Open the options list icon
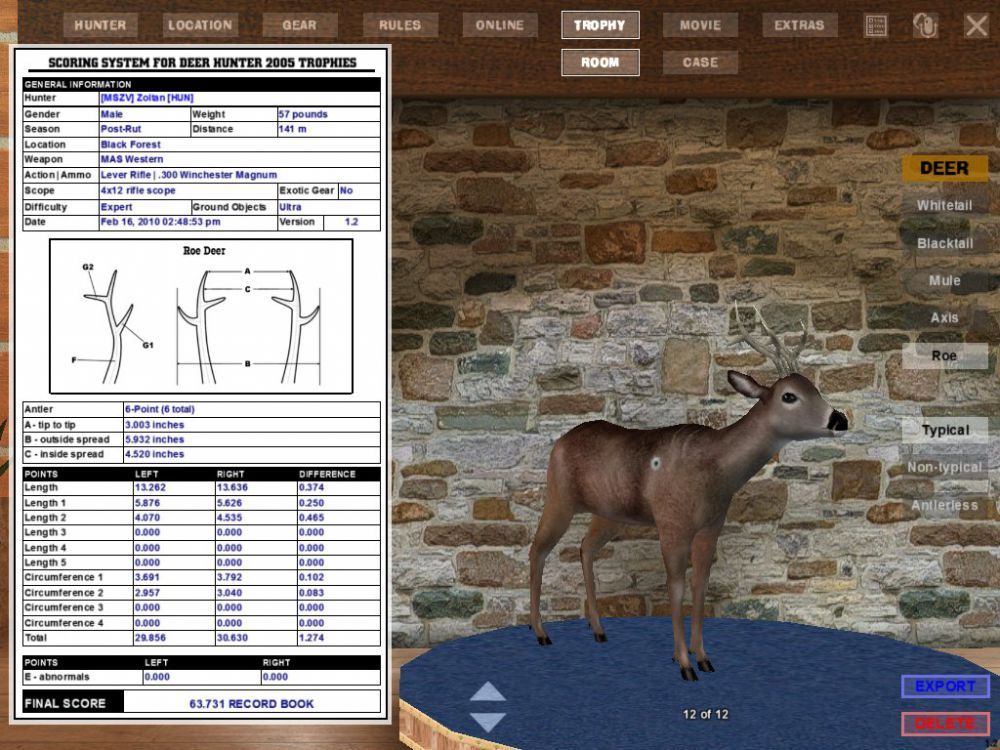Screen dimensions: 1000x750 [x=876, y=26]
